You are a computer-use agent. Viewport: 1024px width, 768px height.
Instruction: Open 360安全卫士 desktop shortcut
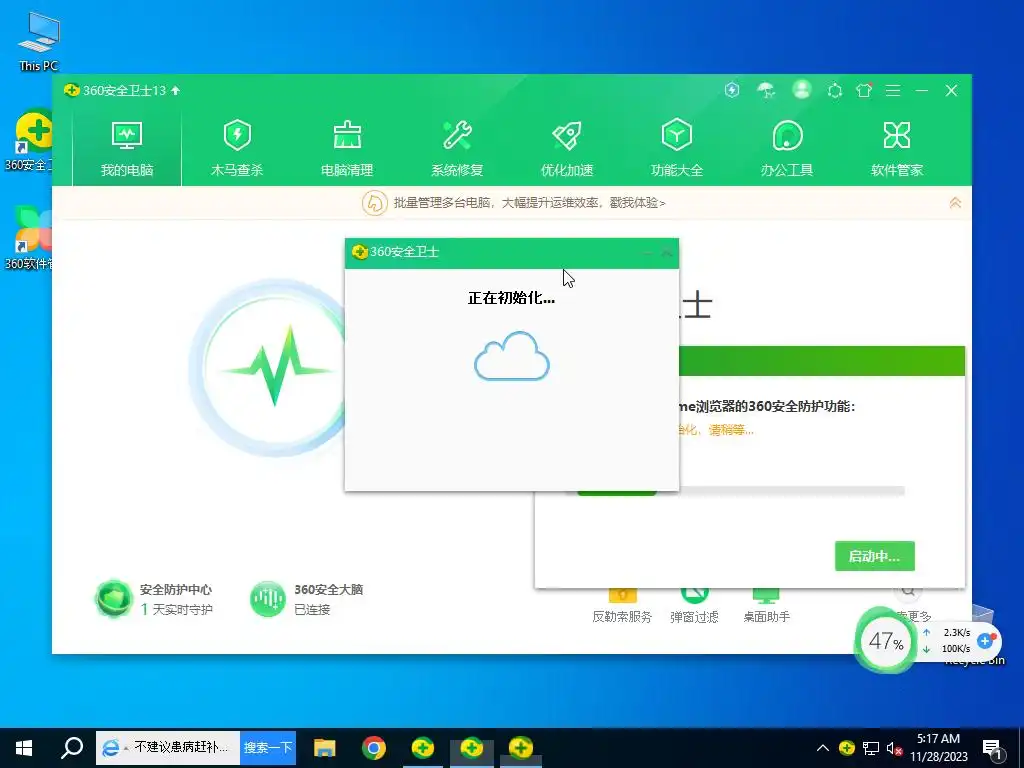tap(30, 140)
